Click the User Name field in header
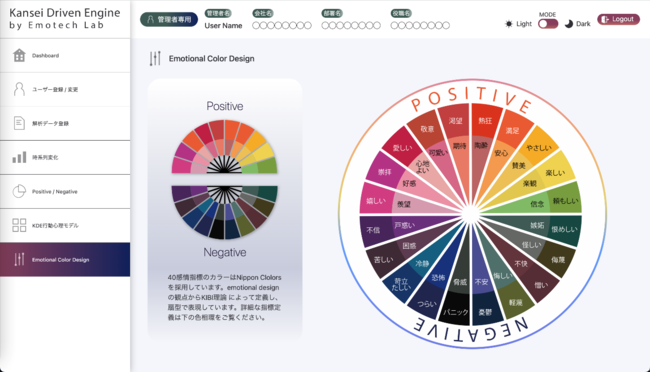650x372 pixels. coord(223,26)
